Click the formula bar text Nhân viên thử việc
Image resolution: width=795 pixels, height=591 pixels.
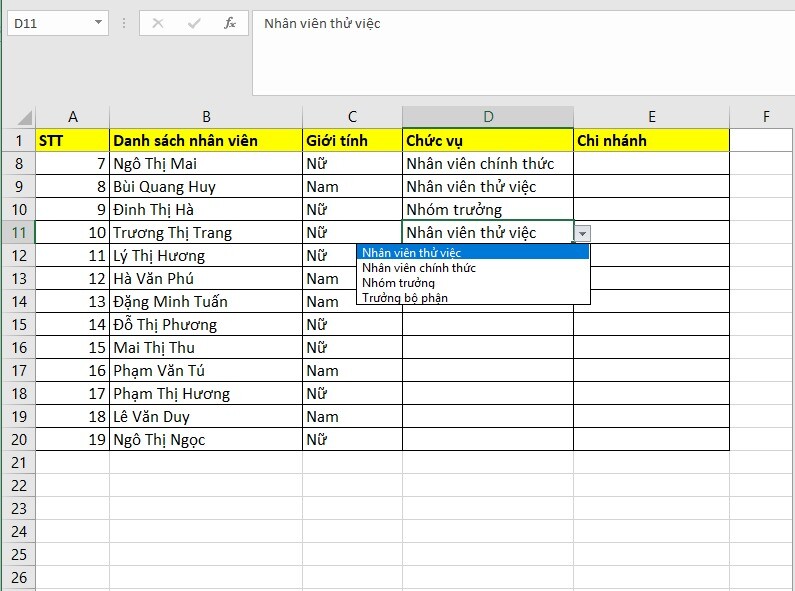pos(322,23)
